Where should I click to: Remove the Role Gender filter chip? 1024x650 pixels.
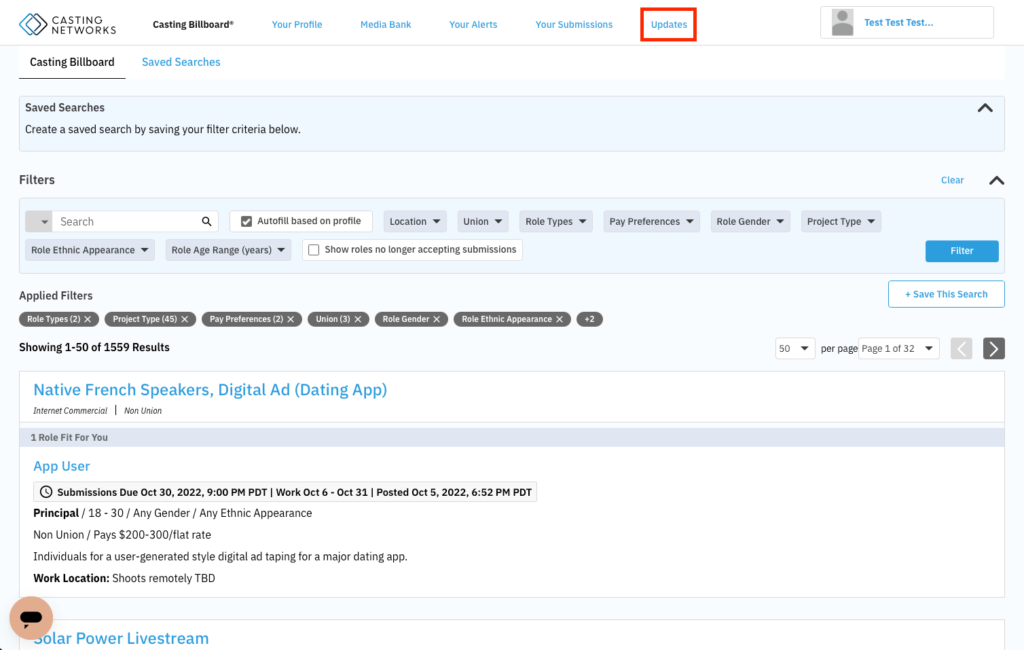[437, 319]
